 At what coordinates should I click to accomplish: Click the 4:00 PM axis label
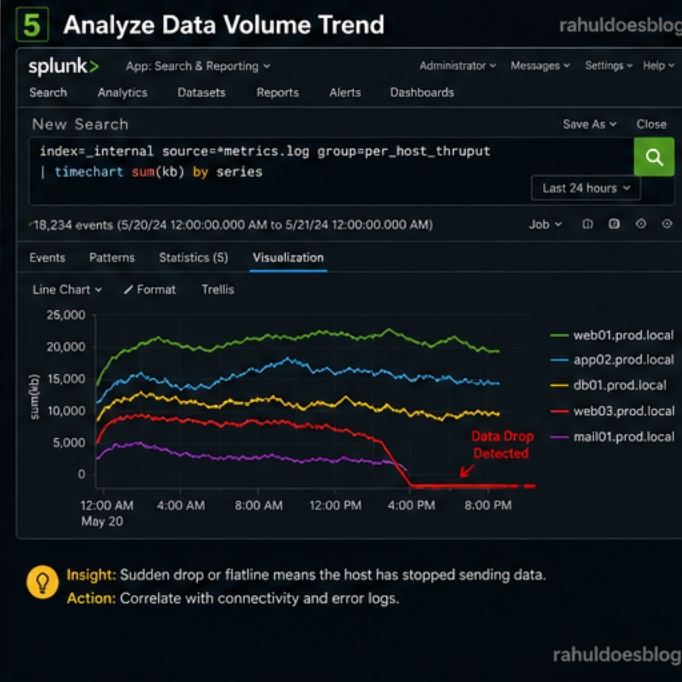point(411,505)
